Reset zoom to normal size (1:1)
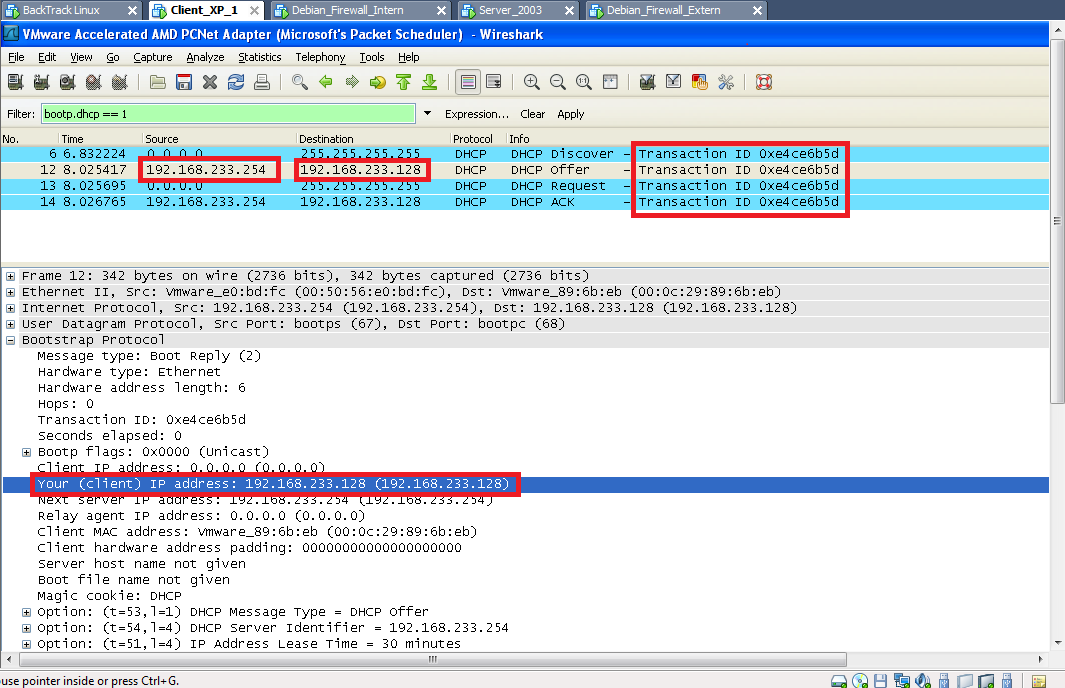 click(x=583, y=82)
